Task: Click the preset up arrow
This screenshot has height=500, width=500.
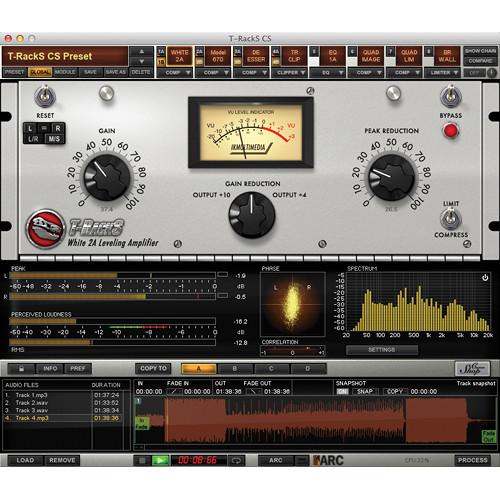Action: click(142, 52)
